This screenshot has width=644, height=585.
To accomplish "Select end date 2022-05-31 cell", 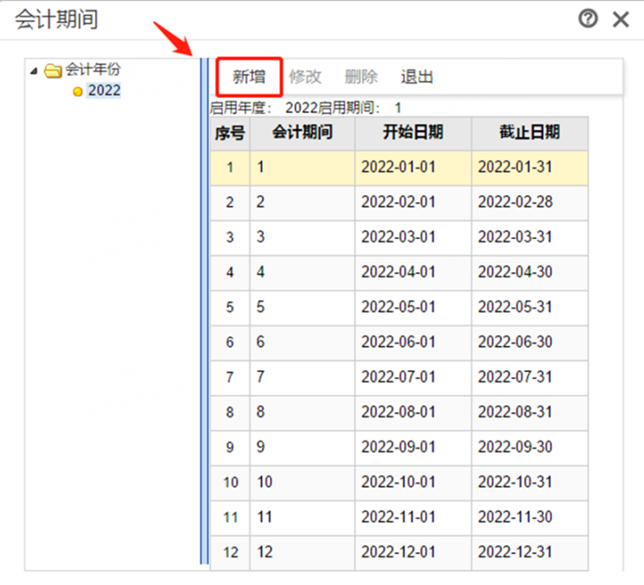I will pyautogui.click(x=530, y=307).
